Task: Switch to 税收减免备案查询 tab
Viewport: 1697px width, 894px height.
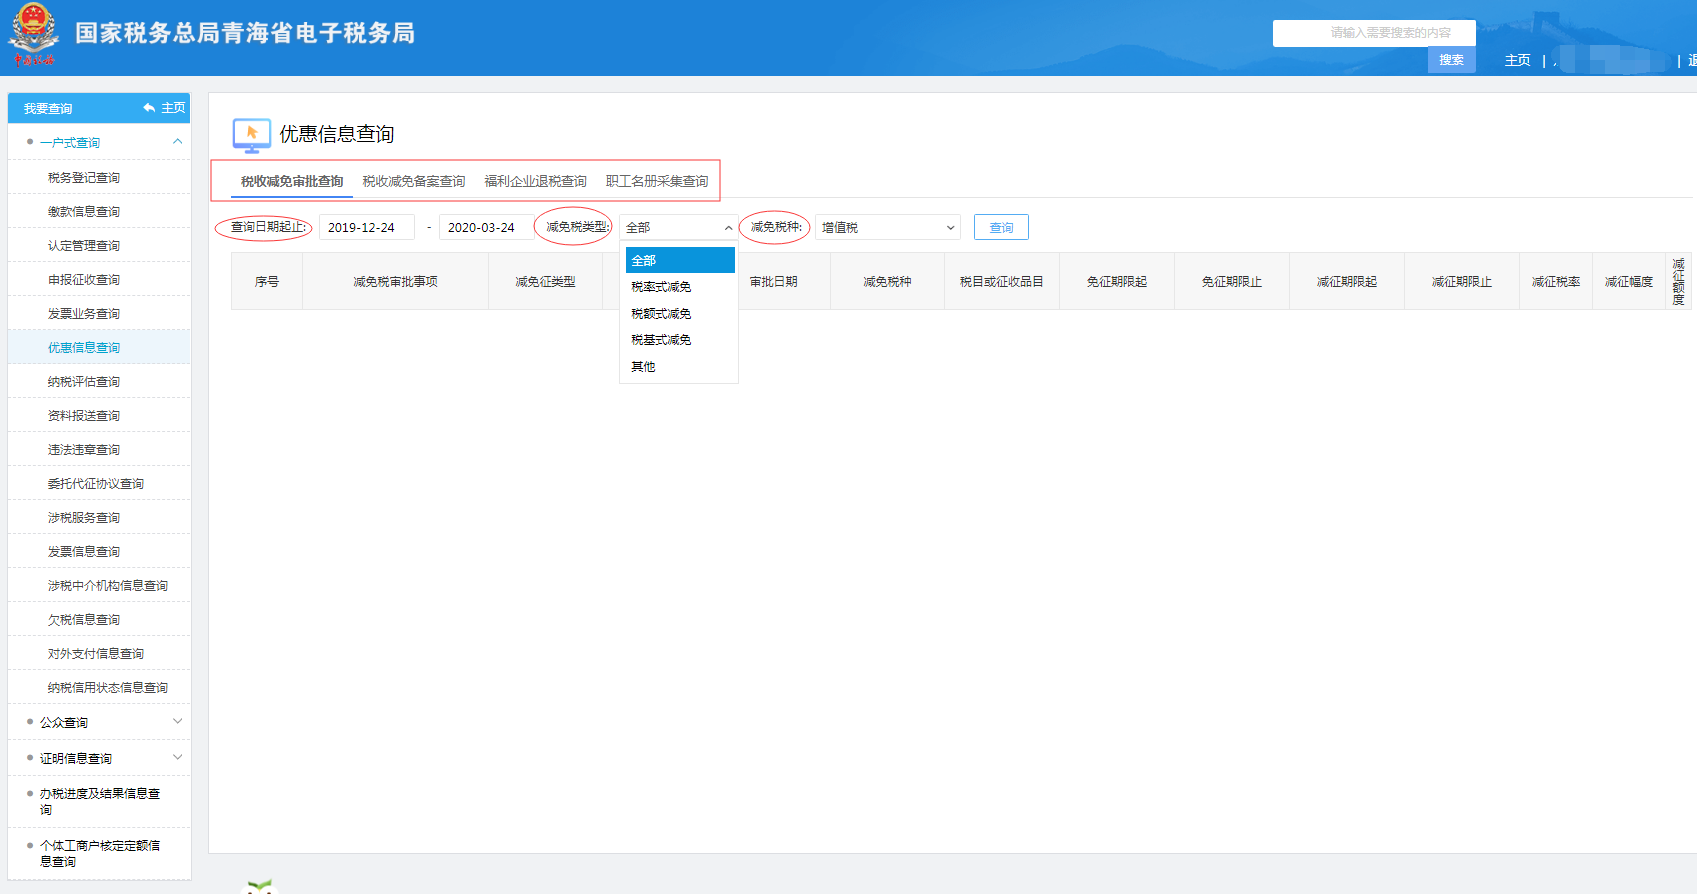Action: pyautogui.click(x=414, y=182)
